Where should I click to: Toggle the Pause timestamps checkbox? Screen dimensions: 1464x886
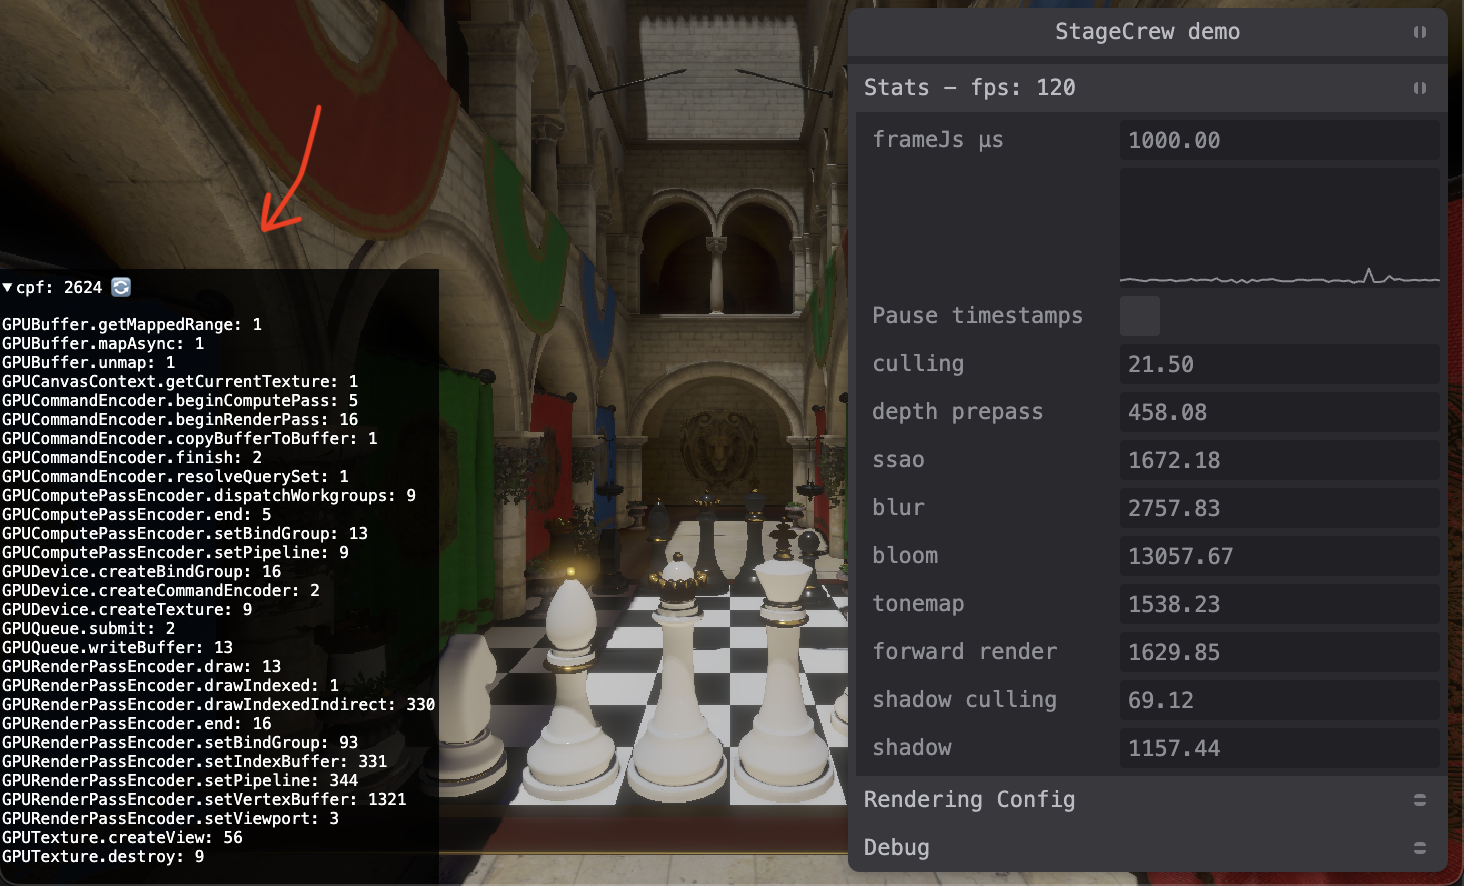pyautogui.click(x=1140, y=316)
